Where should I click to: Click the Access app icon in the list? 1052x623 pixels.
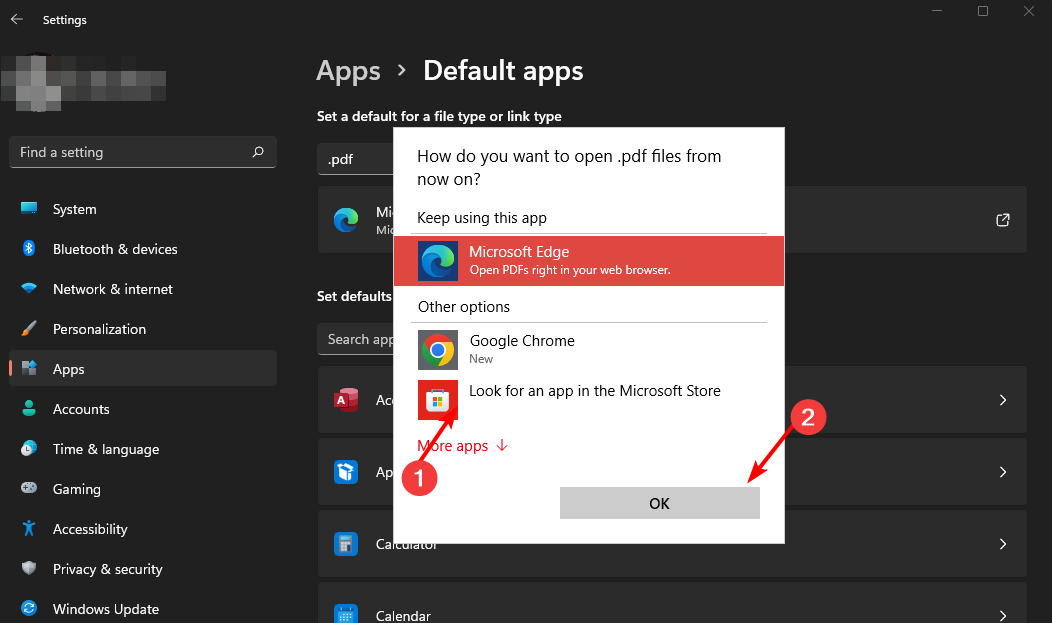pyautogui.click(x=346, y=400)
